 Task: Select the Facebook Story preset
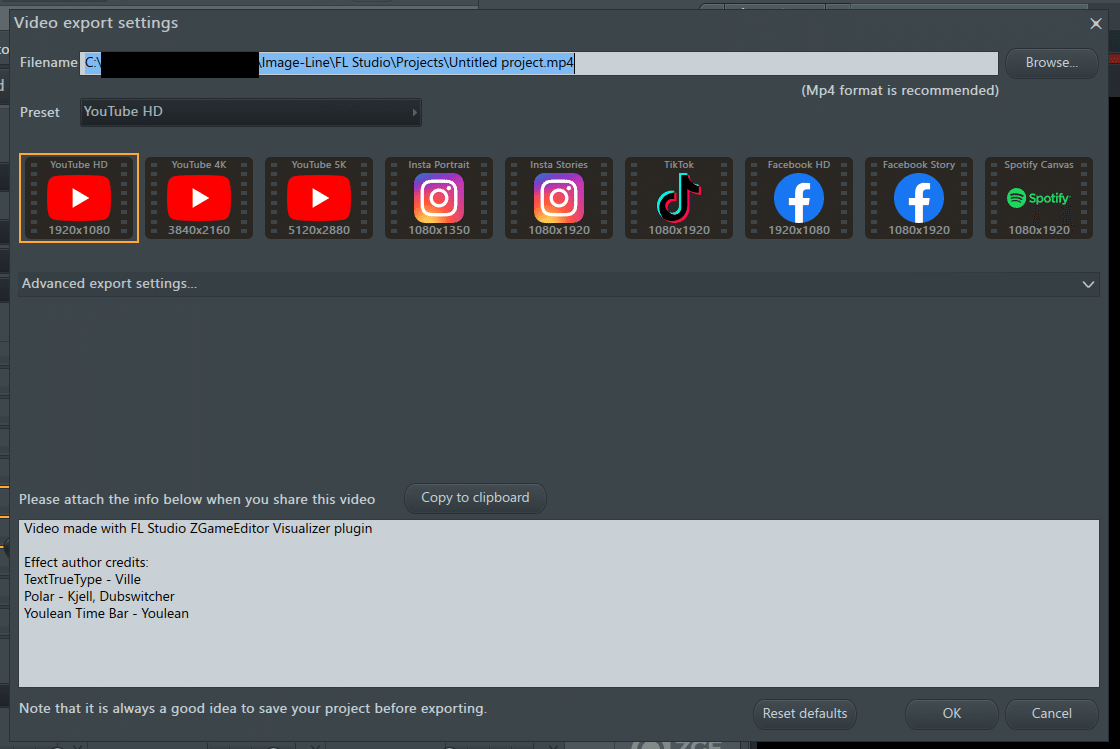919,198
